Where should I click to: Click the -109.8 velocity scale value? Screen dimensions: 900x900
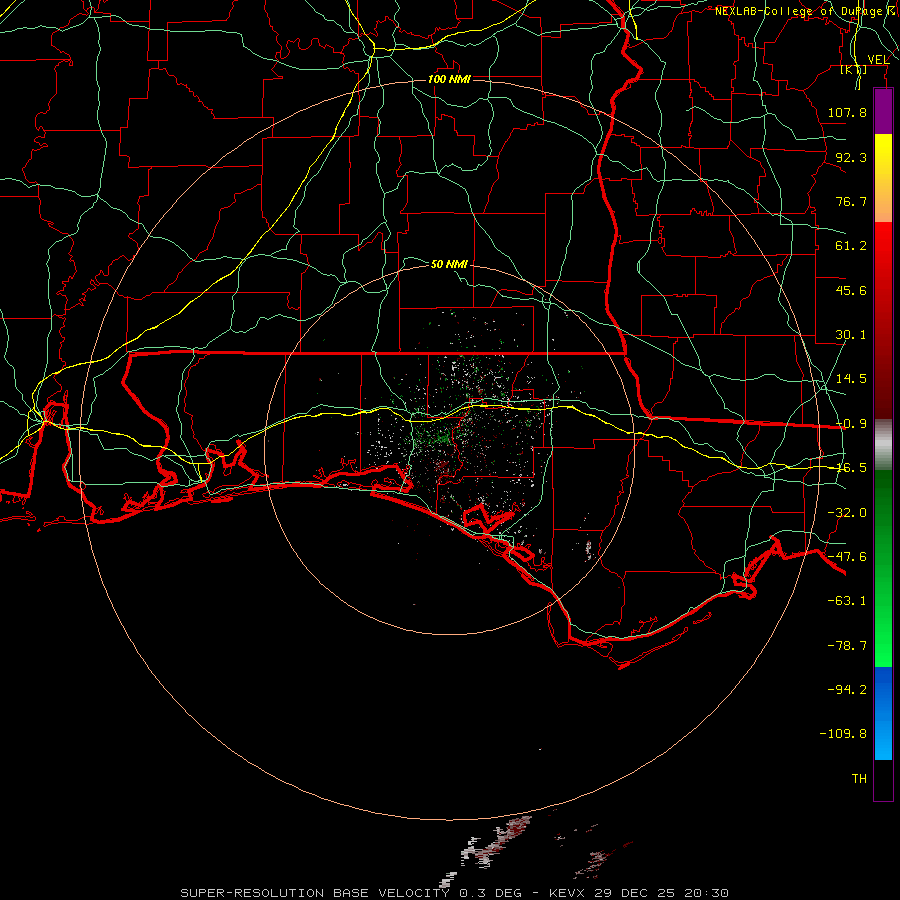click(843, 734)
